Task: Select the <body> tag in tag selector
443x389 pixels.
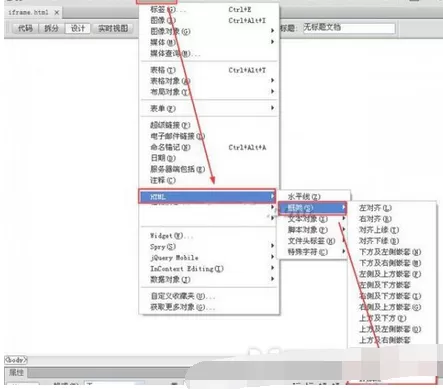Action: pyautogui.click(x=16, y=360)
